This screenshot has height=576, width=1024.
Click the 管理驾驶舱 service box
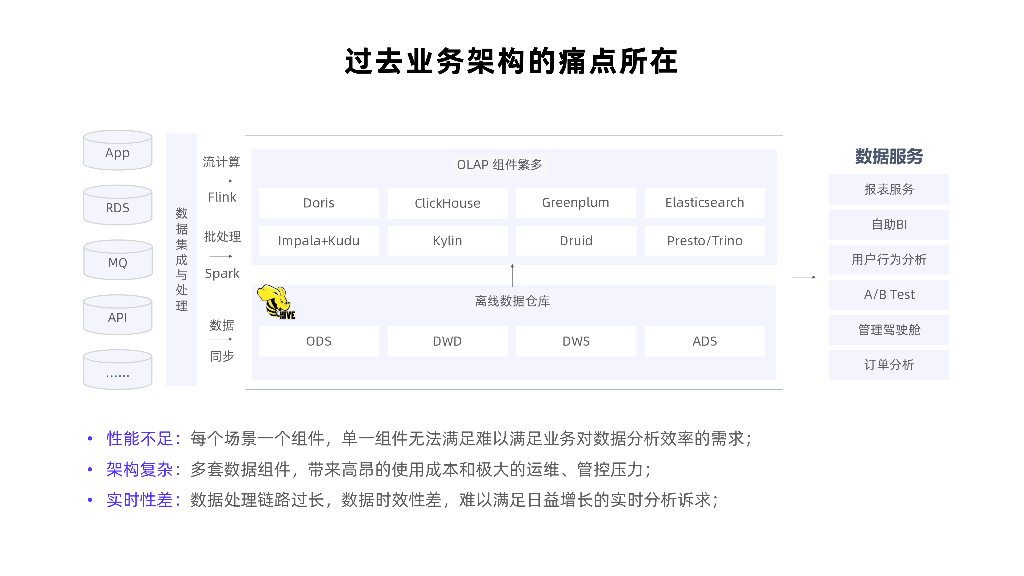(889, 330)
